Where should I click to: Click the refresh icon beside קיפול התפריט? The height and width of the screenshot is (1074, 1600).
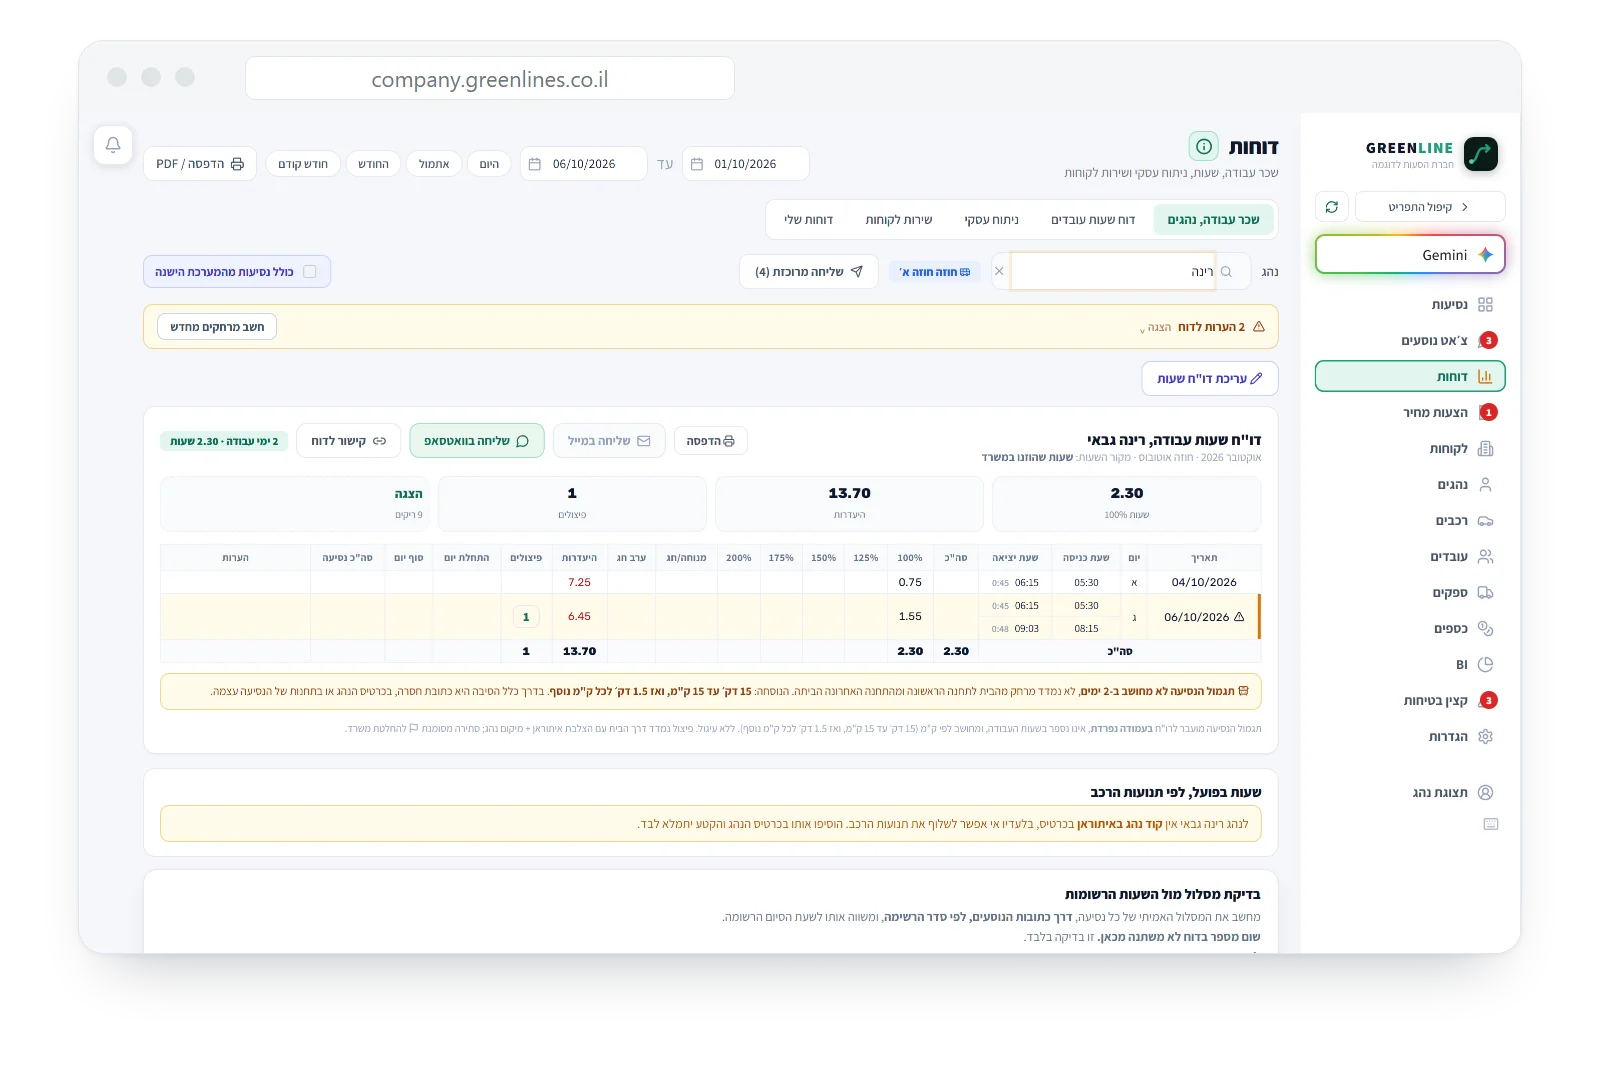pyautogui.click(x=1331, y=207)
